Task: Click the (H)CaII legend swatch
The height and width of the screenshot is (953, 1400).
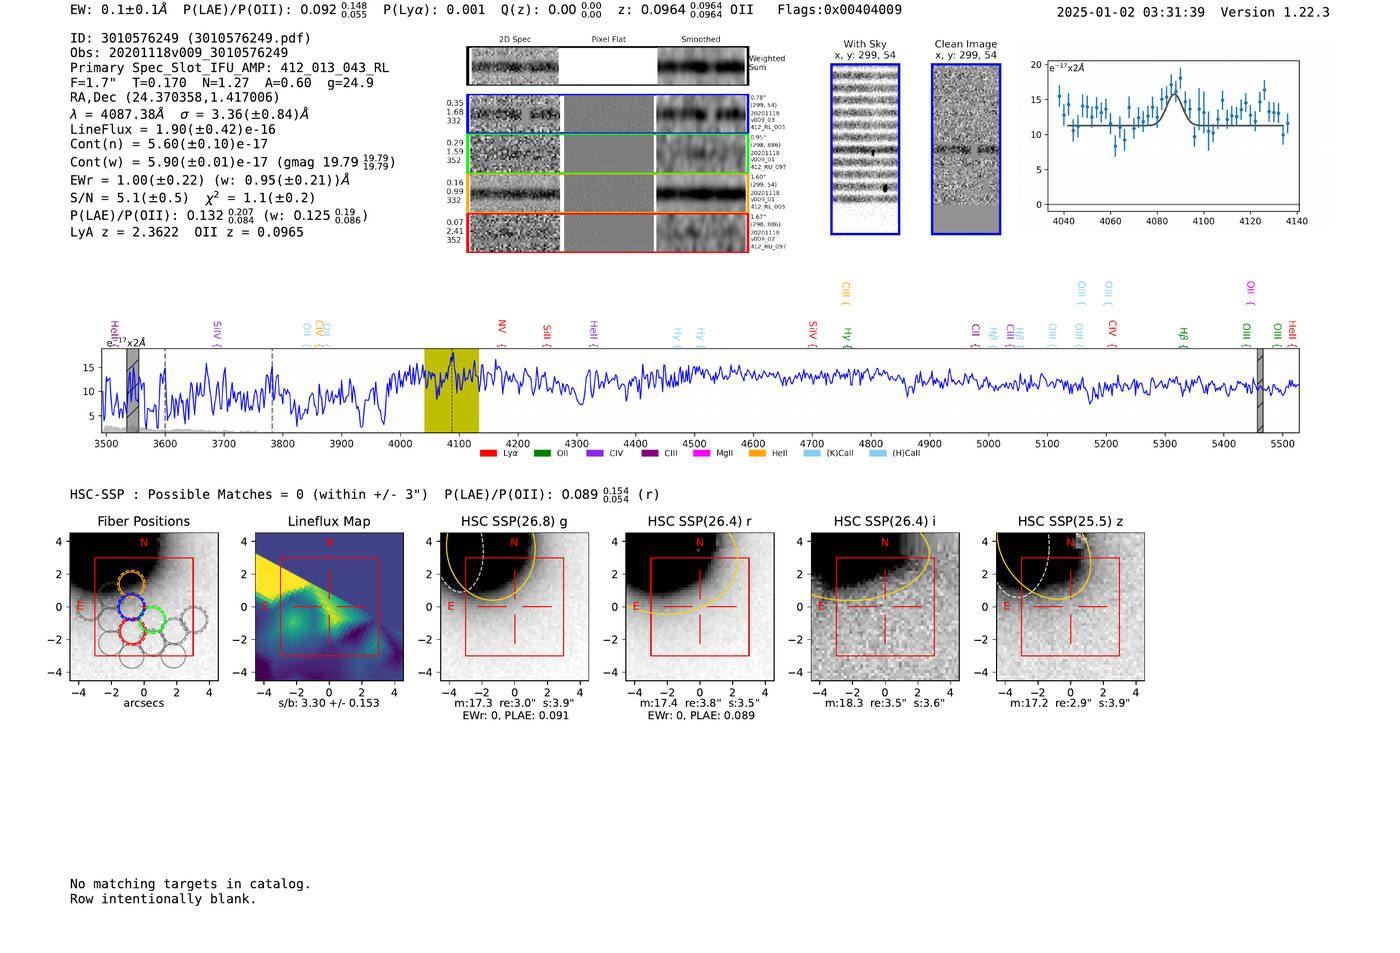Action: (877, 453)
